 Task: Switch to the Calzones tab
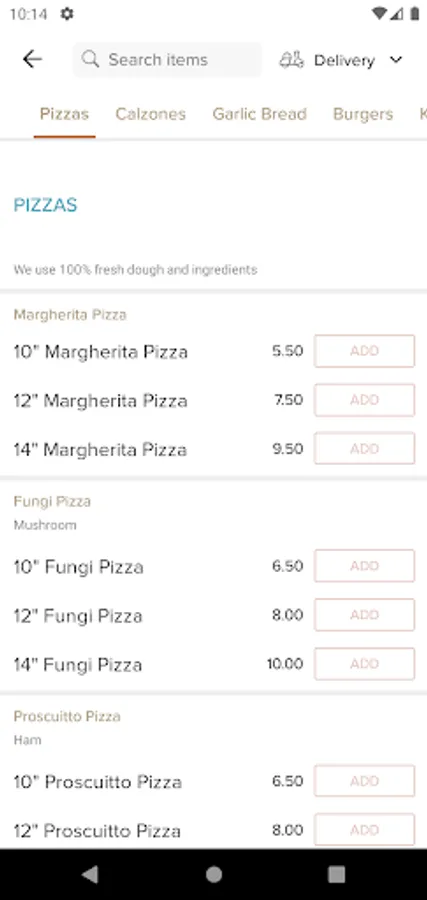coord(150,114)
